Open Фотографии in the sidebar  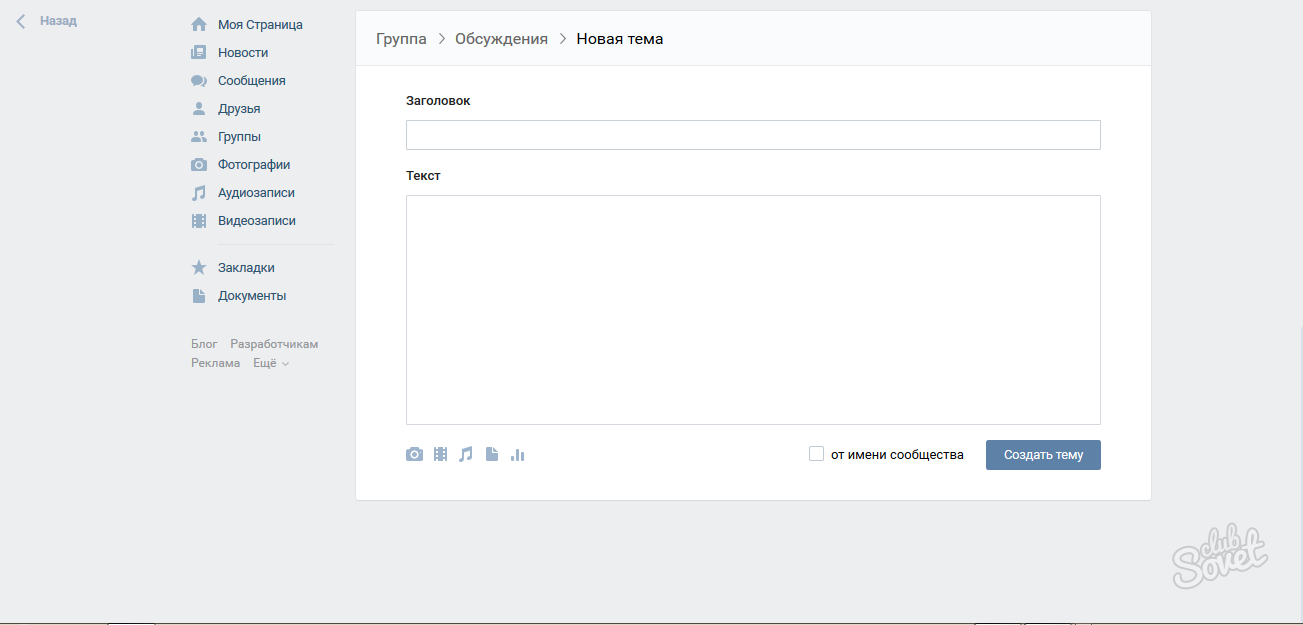[254, 165]
